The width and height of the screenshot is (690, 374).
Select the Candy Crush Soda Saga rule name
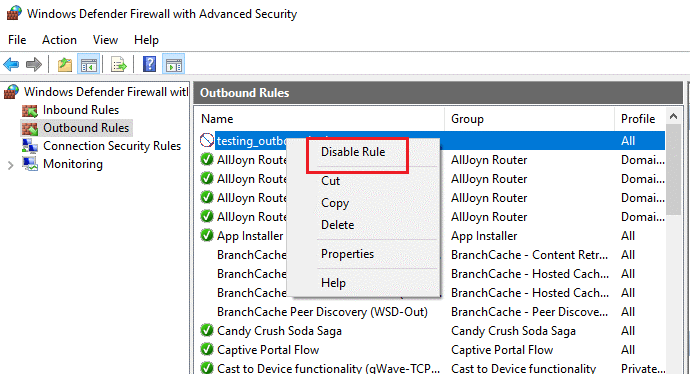click(279, 330)
